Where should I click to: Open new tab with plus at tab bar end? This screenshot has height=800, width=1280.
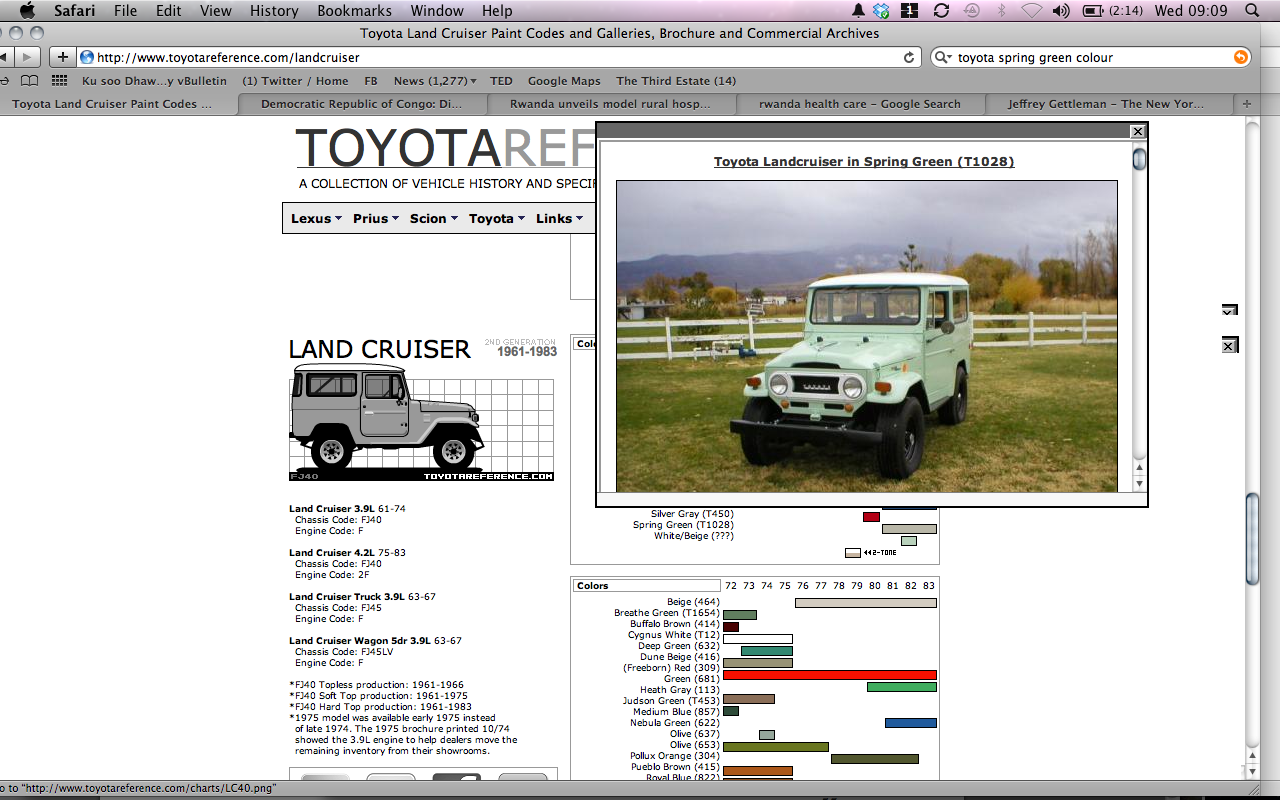pyautogui.click(x=1247, y=103)
